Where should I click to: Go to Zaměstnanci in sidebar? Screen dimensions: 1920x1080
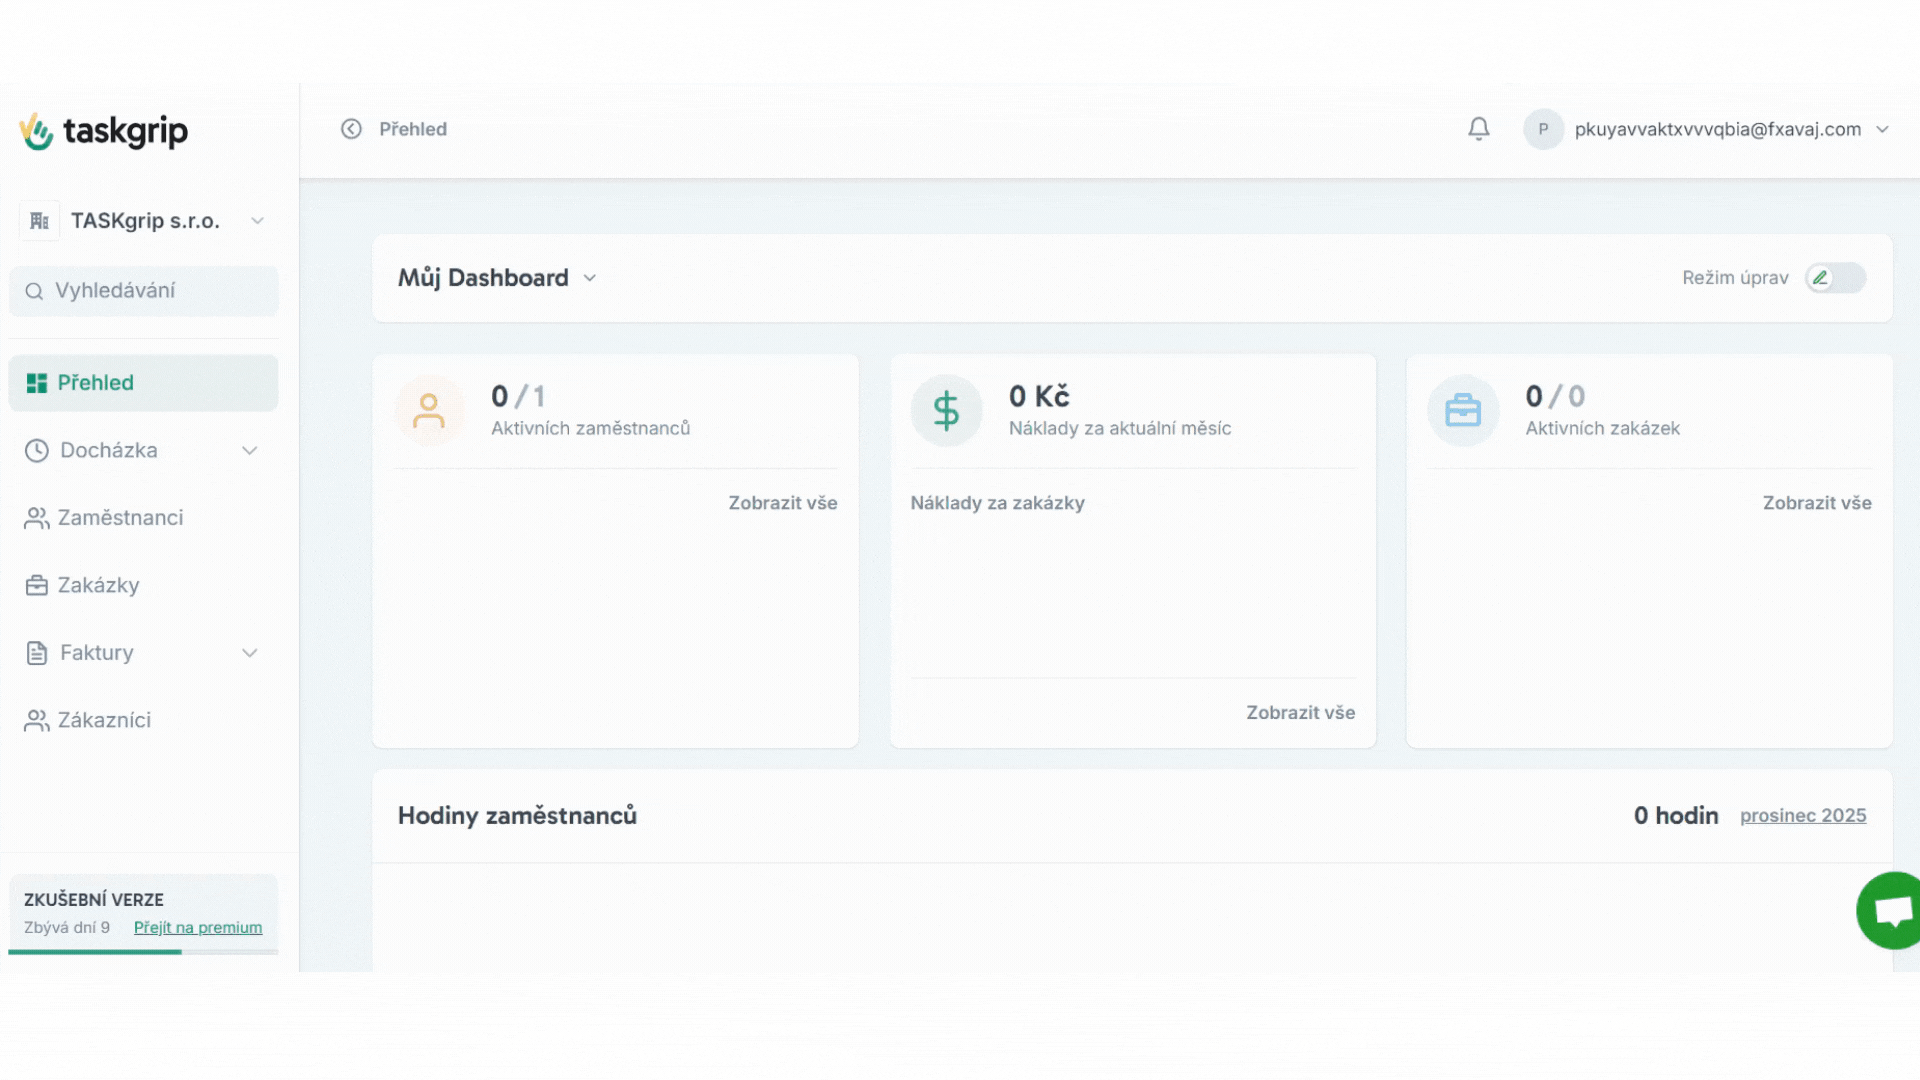120,518
